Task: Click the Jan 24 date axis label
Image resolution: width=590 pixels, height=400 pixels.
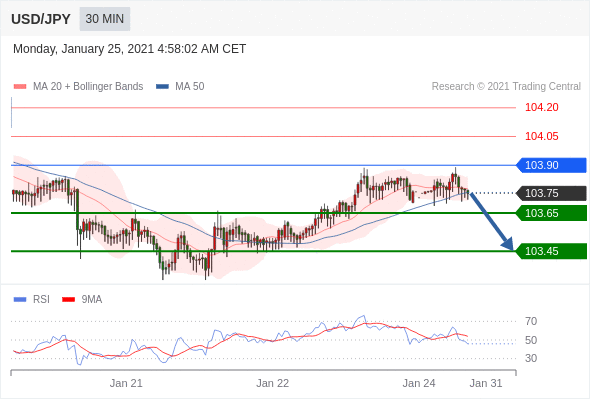Action: point(419,383)
